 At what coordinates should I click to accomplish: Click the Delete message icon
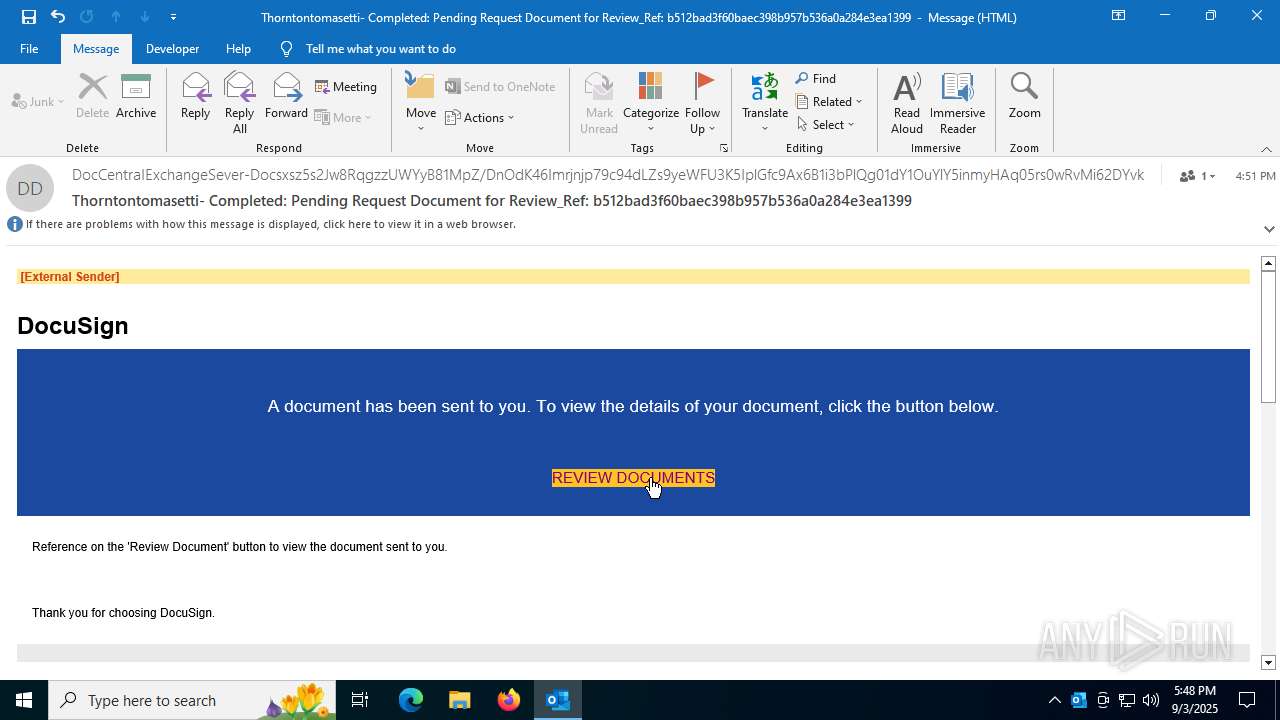click(92, 96)
